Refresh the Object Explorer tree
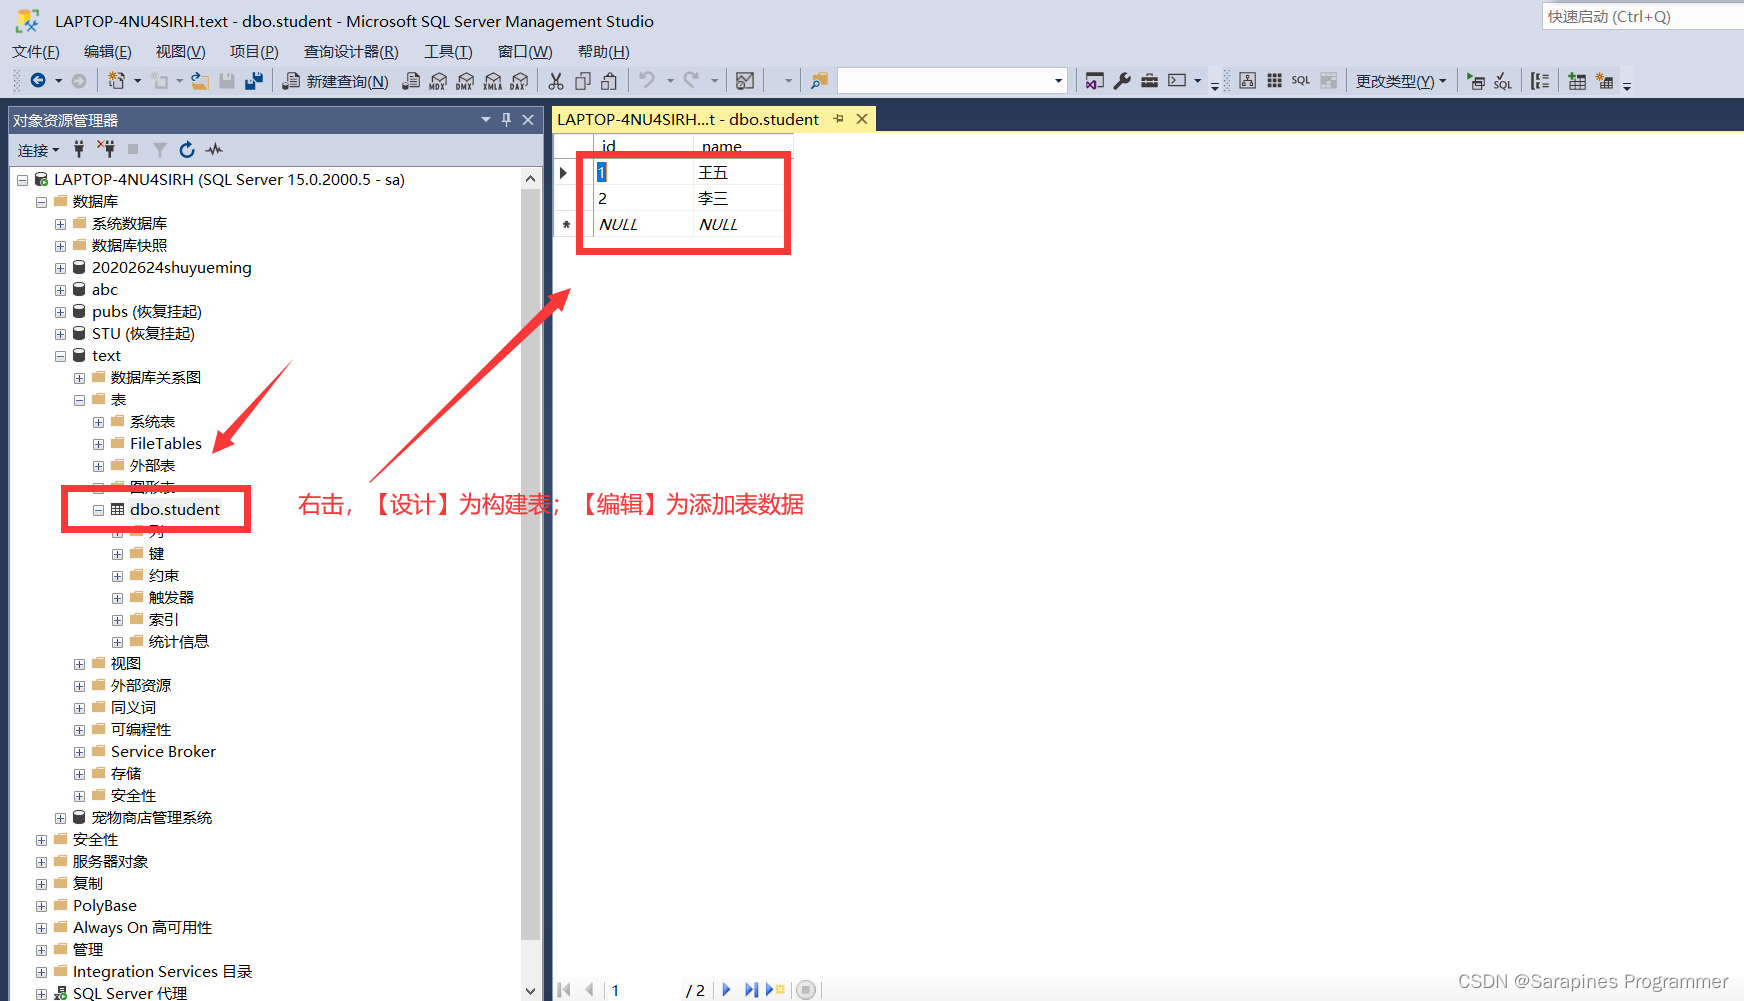 click(187, 149)
